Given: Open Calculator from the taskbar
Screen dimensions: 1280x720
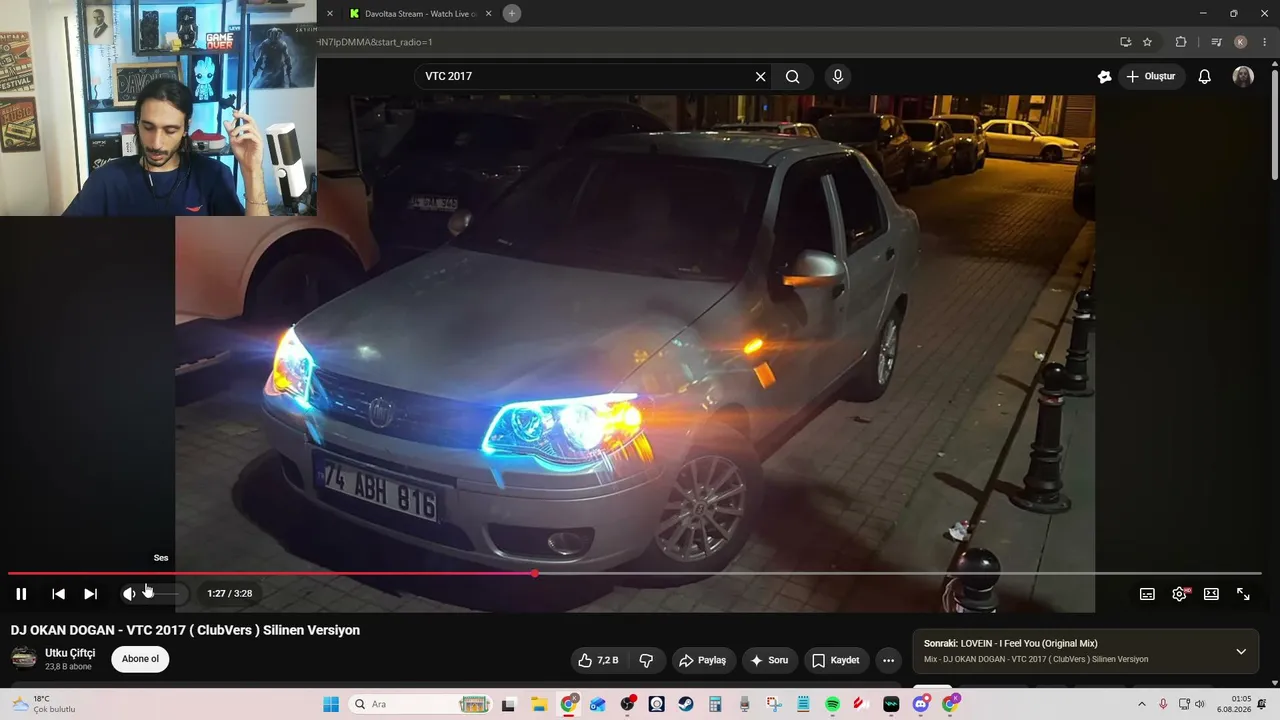Looking at the screenshot, I should coord(715,704).
